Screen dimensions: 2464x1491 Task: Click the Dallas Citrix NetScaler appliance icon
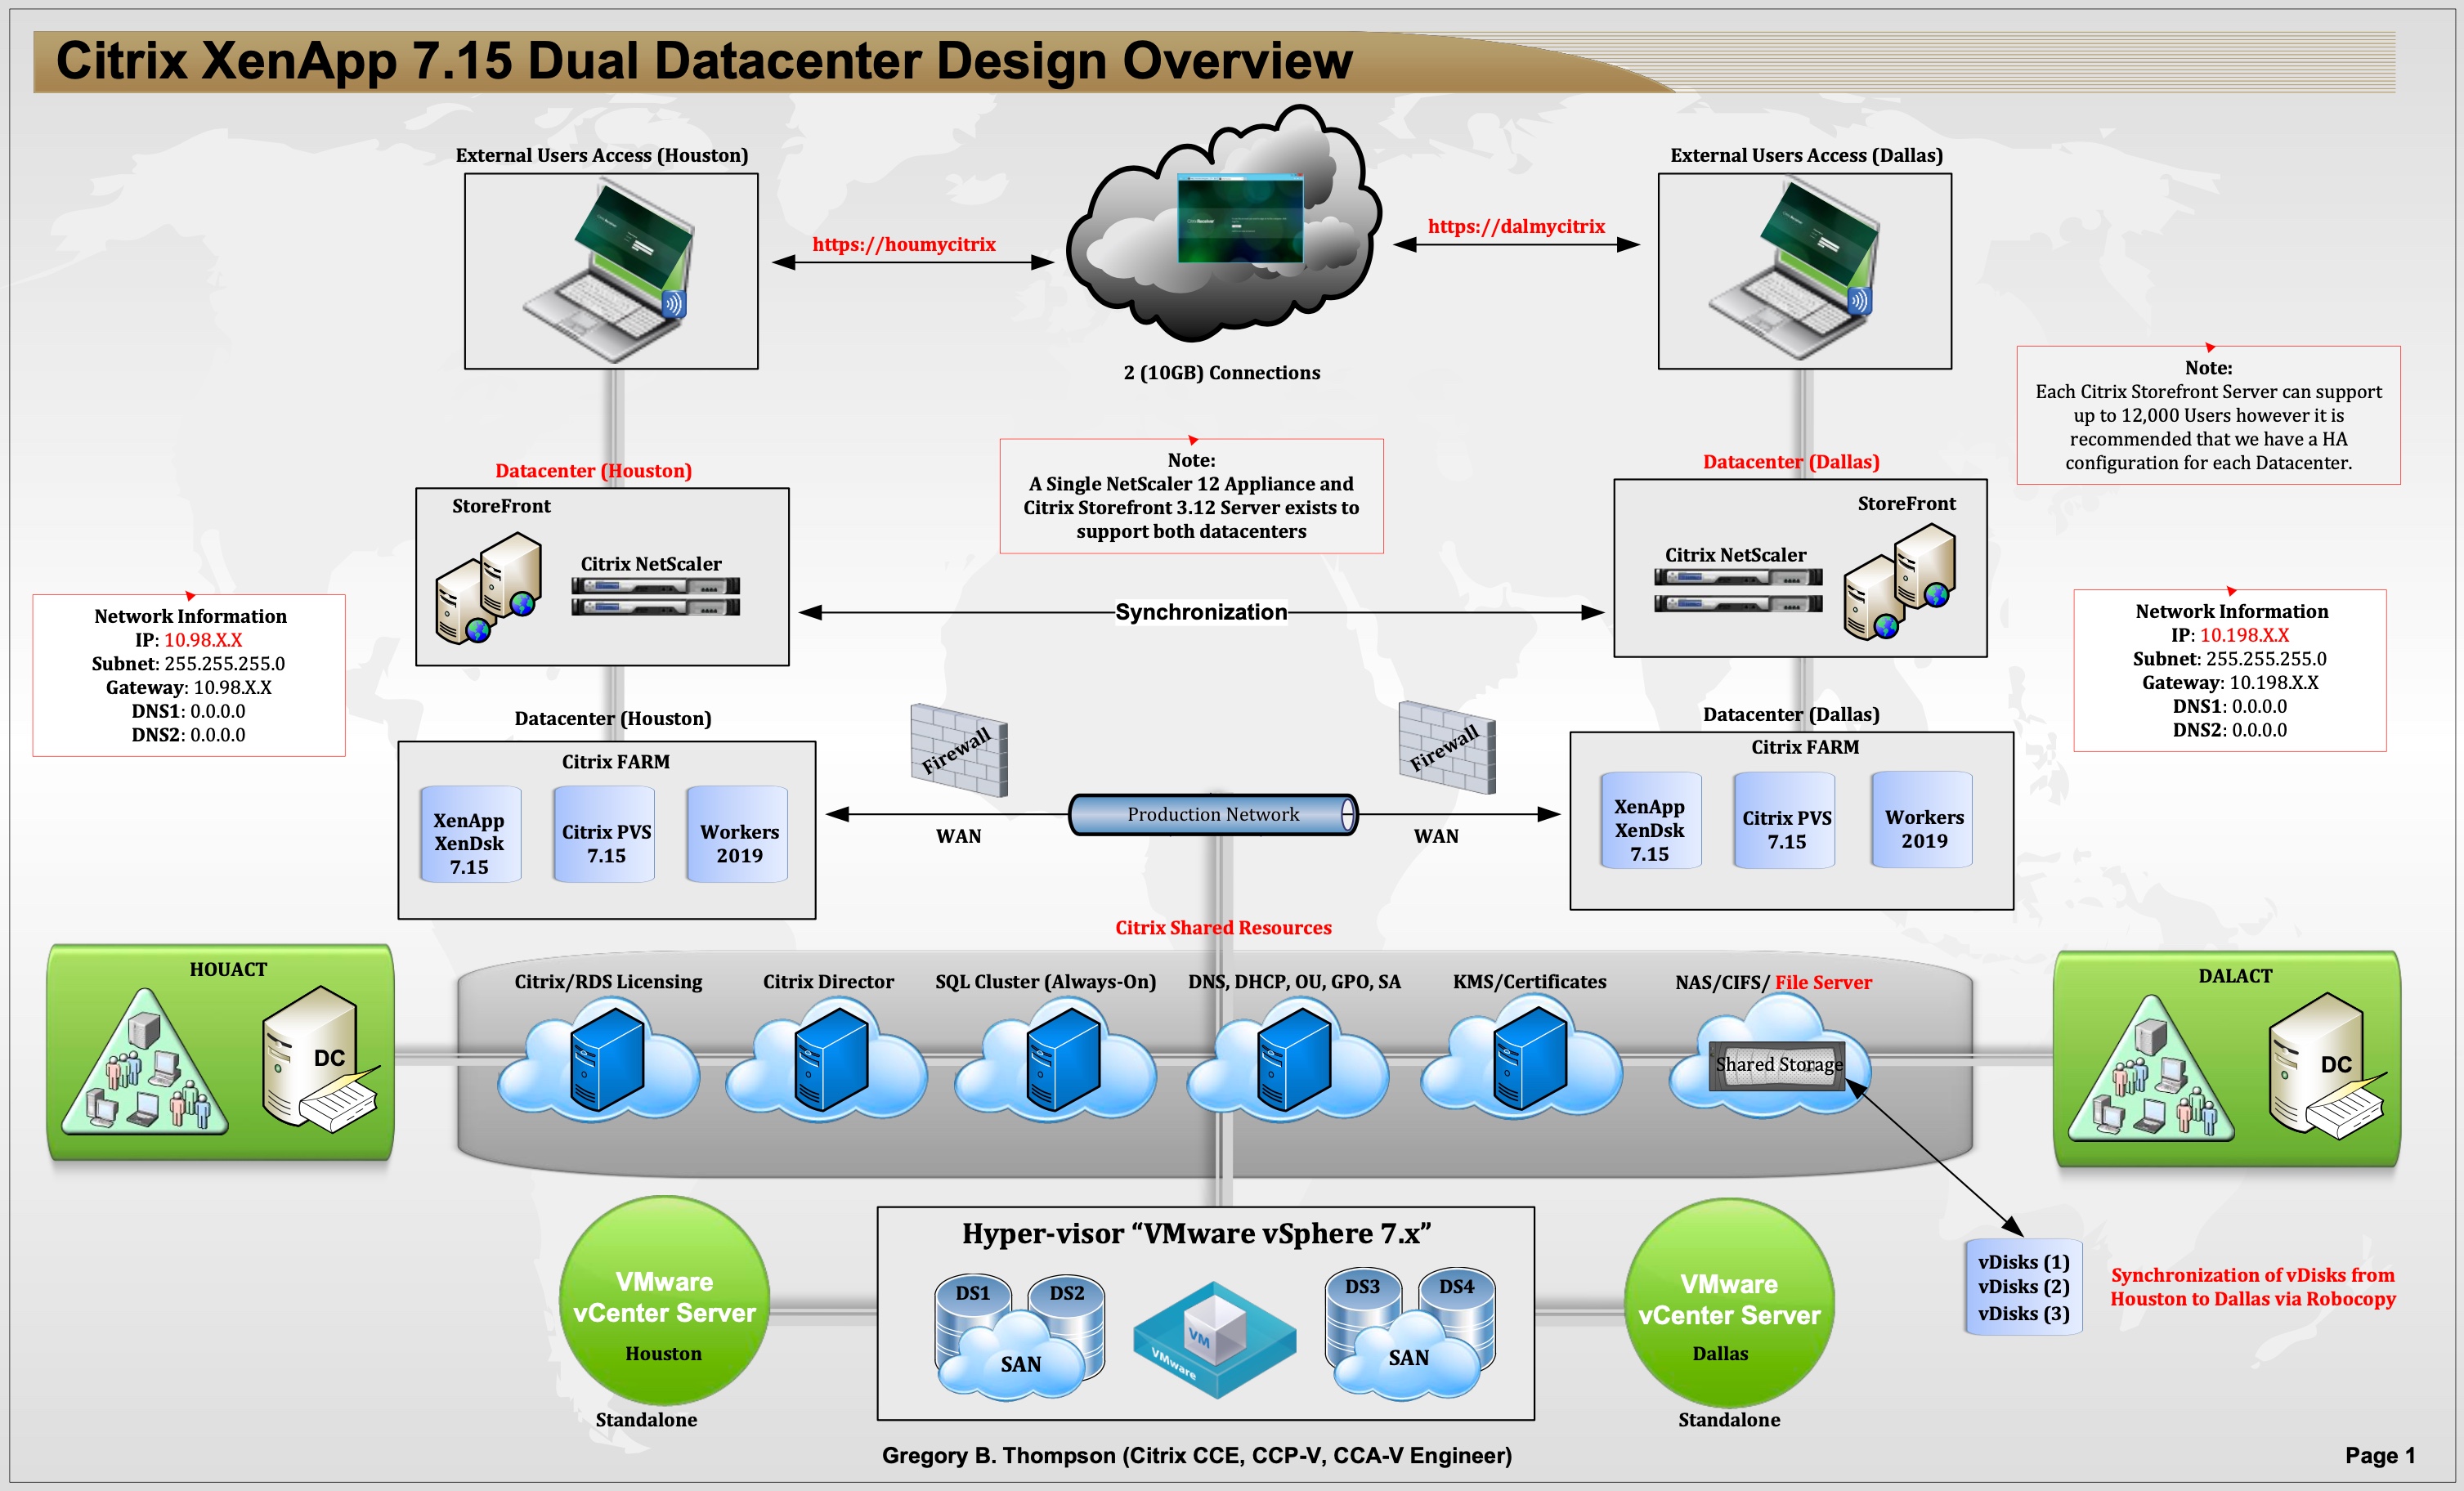coord(1738,590)
